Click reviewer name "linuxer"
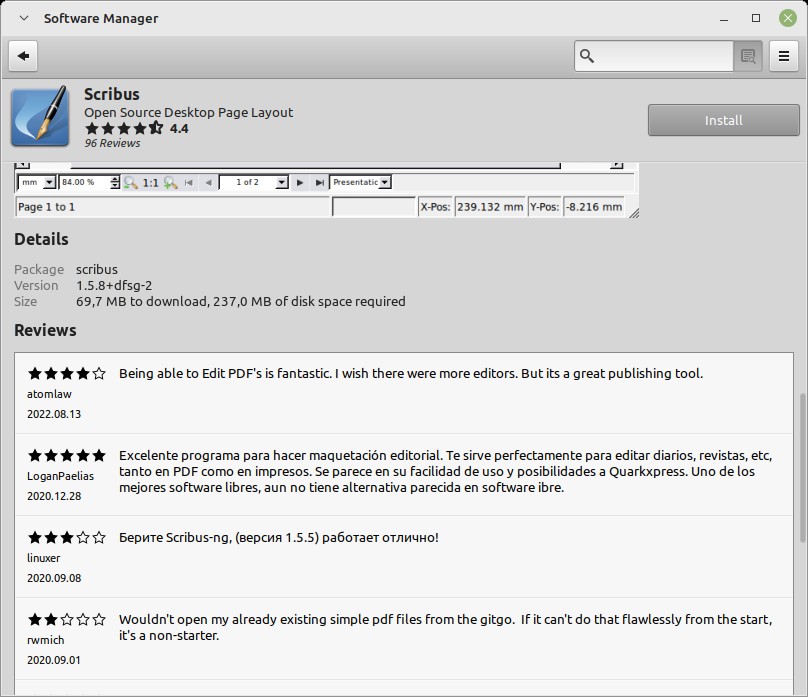The image size is (808, 697). tap(43, 558)
